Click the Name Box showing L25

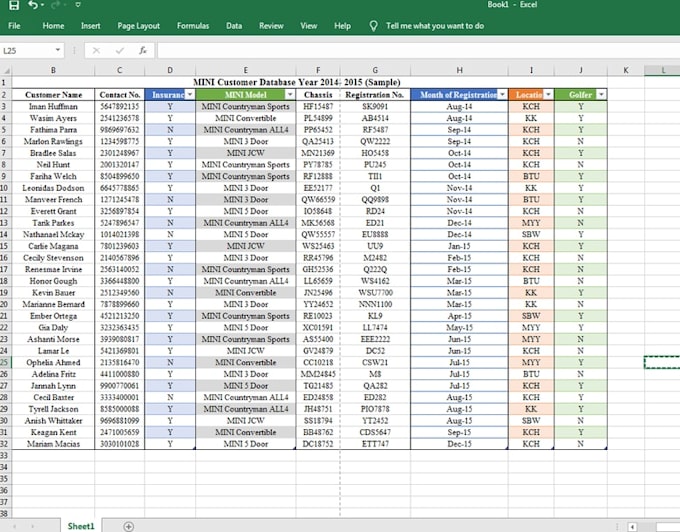coord(27,51)
